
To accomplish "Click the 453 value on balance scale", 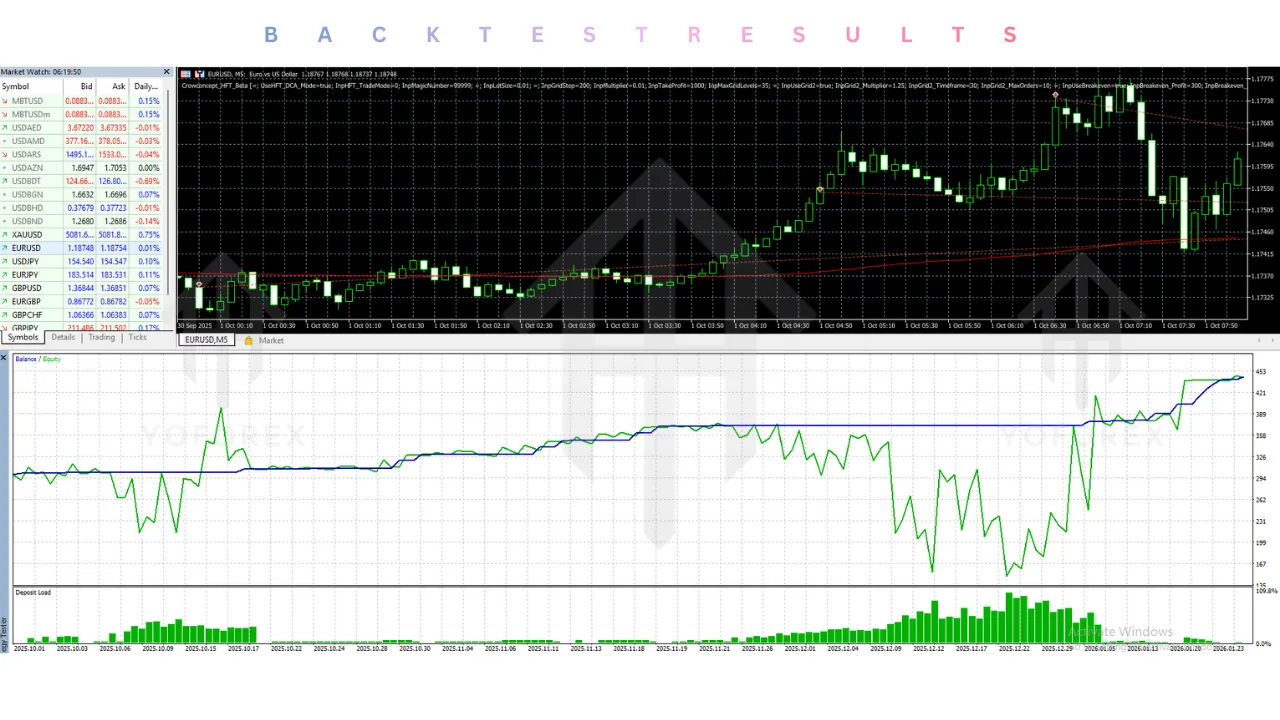I will coord(1261,372).
